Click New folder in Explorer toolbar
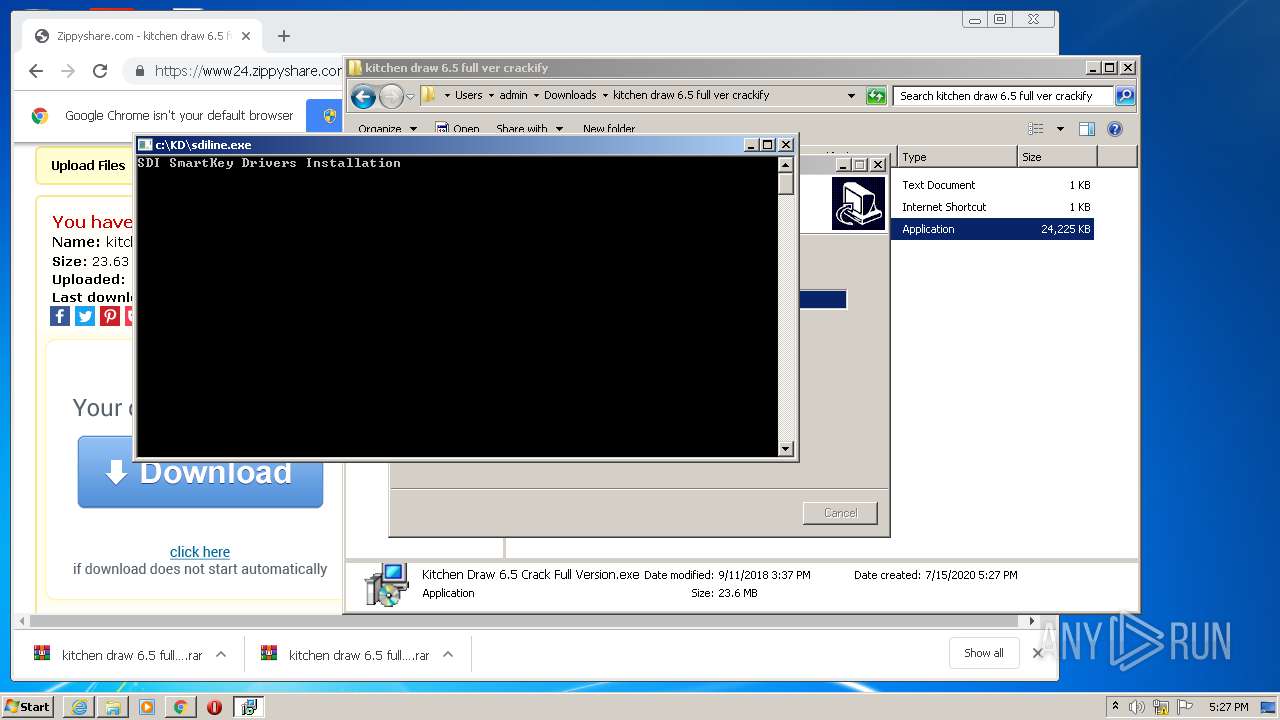This screenshot has width=1280, height=720. click(609, 128)
